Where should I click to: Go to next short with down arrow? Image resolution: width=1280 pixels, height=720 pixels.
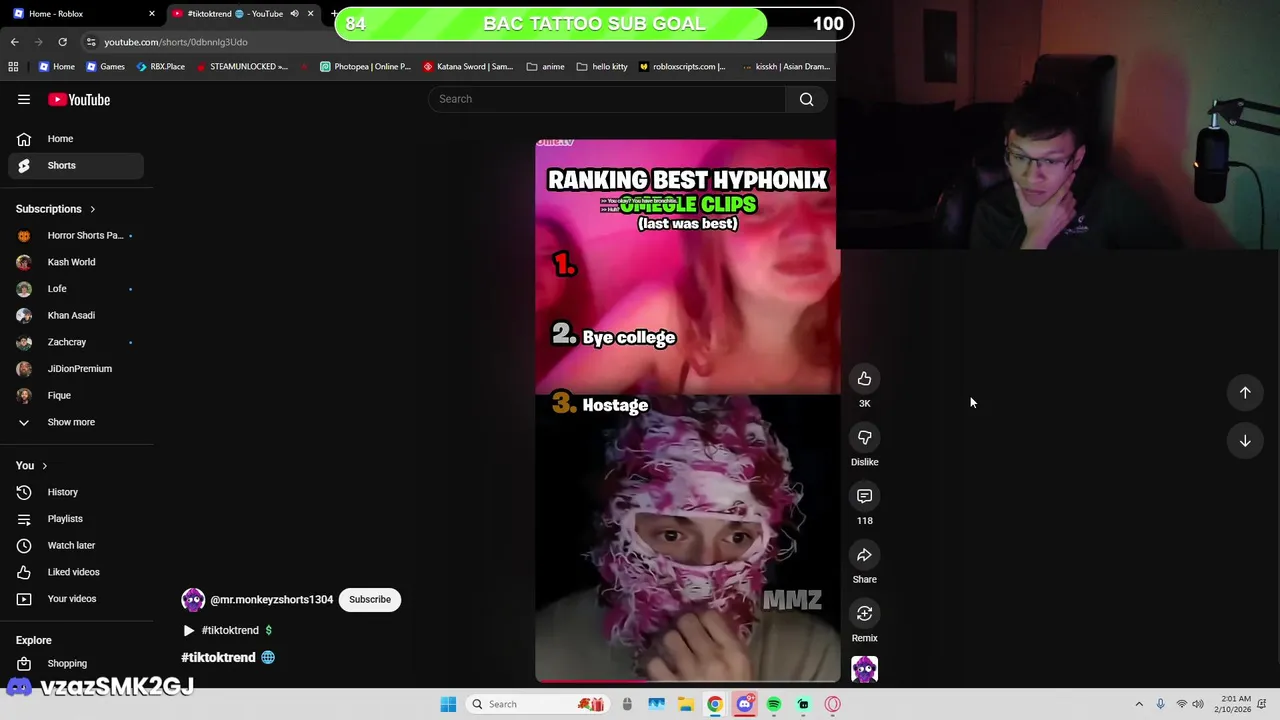1245,440
